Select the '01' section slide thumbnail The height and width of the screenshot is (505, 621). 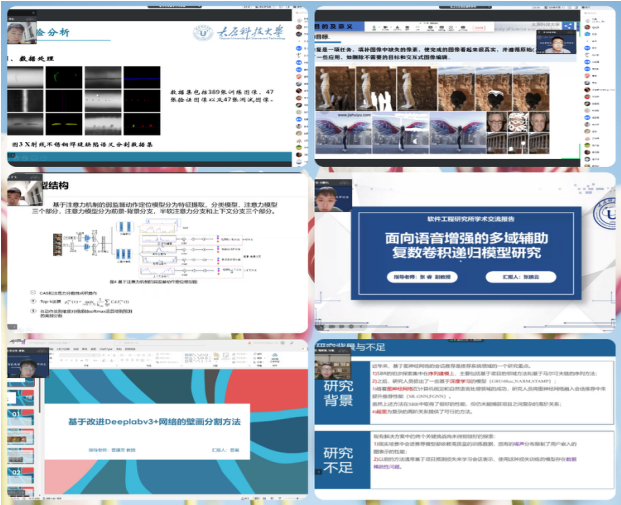(21, 417)
